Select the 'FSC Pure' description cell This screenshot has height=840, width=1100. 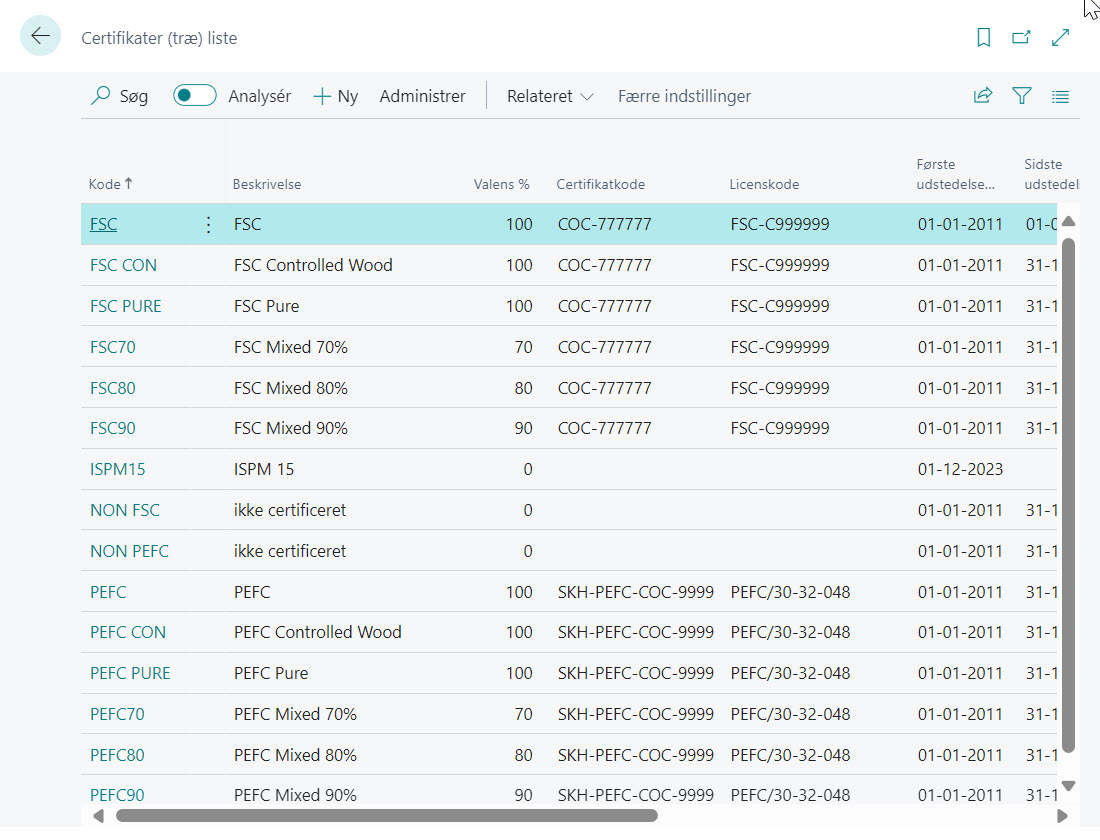[266, 306]
